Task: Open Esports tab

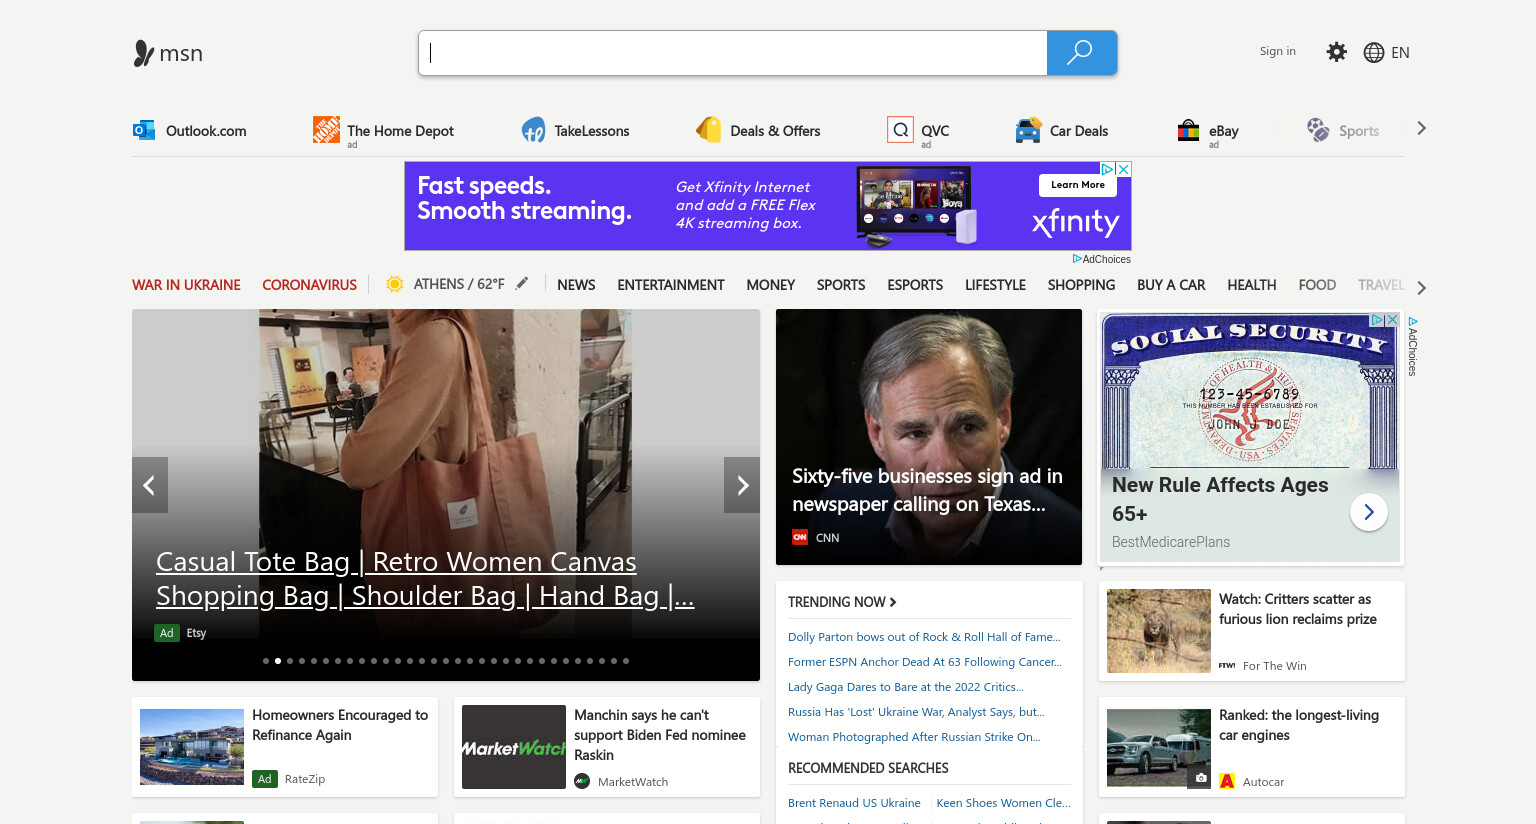Action: [x=915, y=285]
